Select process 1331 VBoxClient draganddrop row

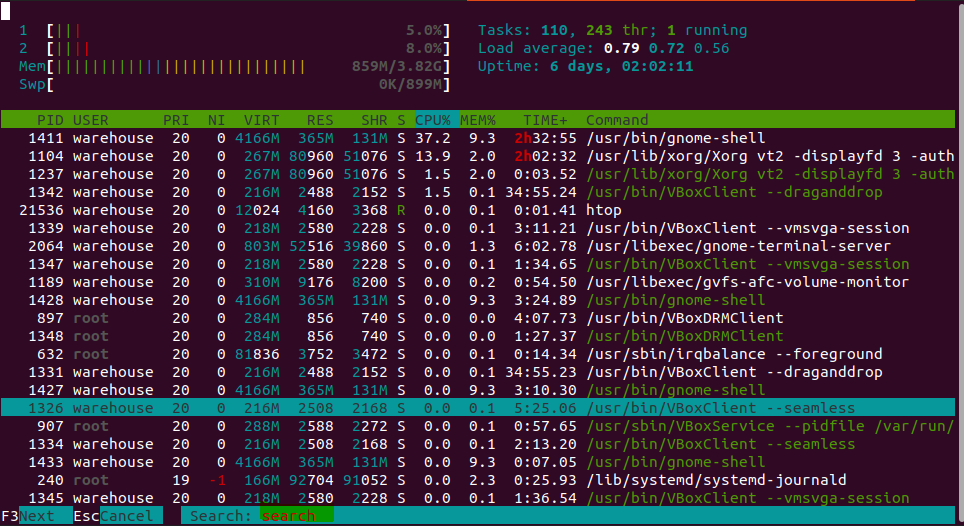(x=478, y=372)
